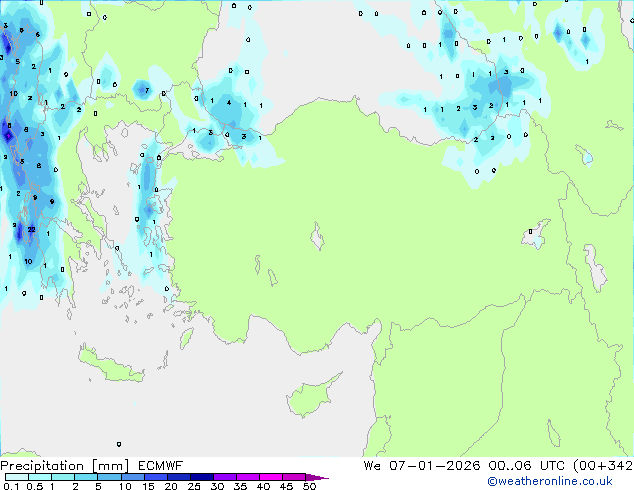Image resolution: width=634 pixels, height=490 pixels.
Task: Select the 10 to 15 mm legend swatch
Action: pyautogui.click(x=132, y=477)
